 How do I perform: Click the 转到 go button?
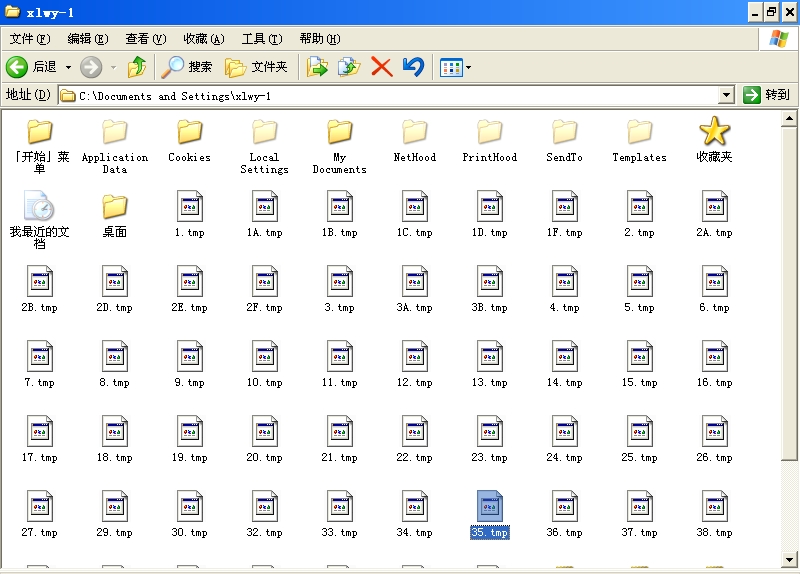[766, 95]
